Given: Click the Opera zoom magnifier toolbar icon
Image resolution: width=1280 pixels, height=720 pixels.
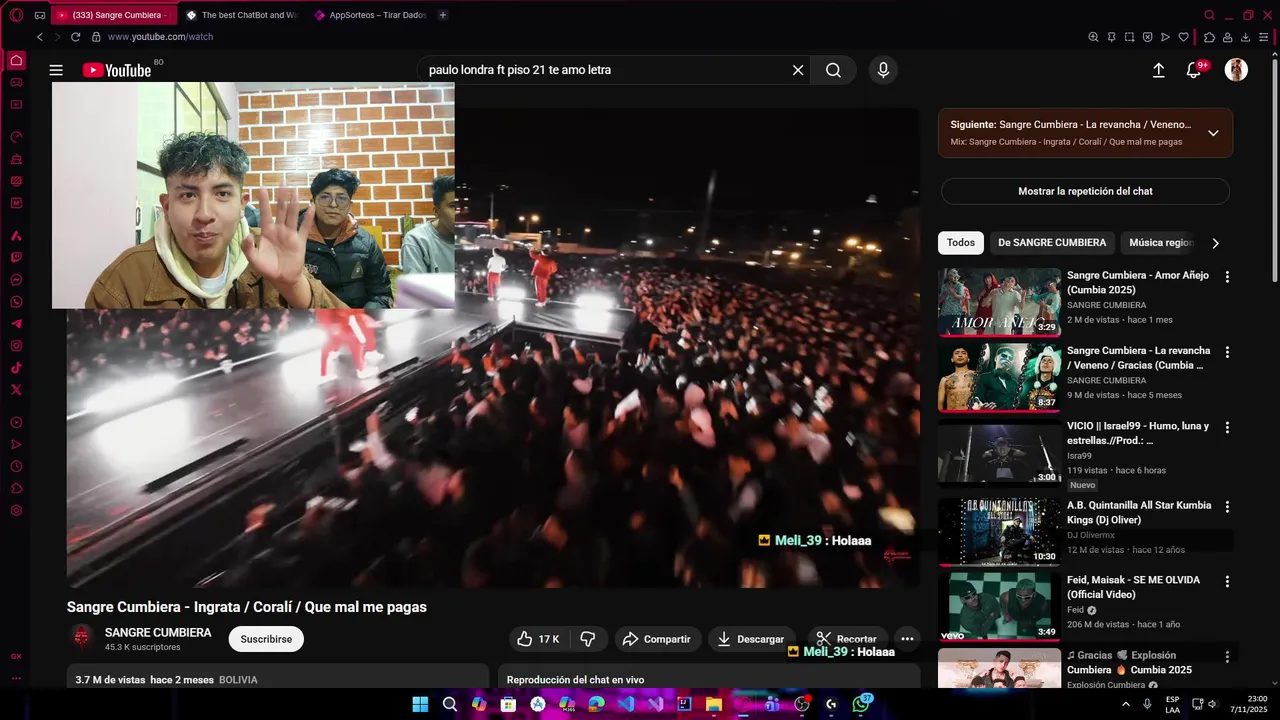Looking at the screenshot, I should point(1093,37).
